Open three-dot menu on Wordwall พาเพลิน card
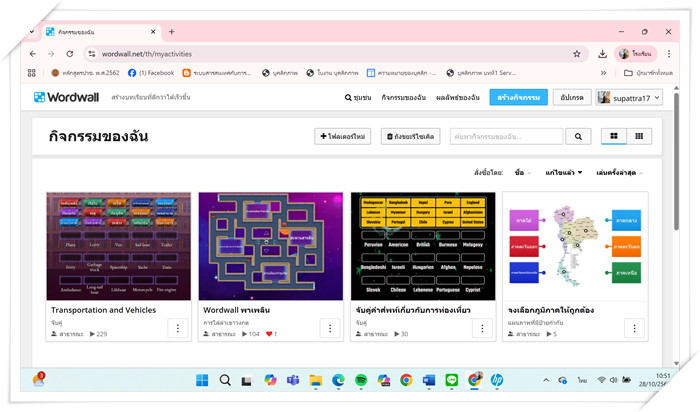Viewport: 700px width, 412px height. click(x=330, y=328)
